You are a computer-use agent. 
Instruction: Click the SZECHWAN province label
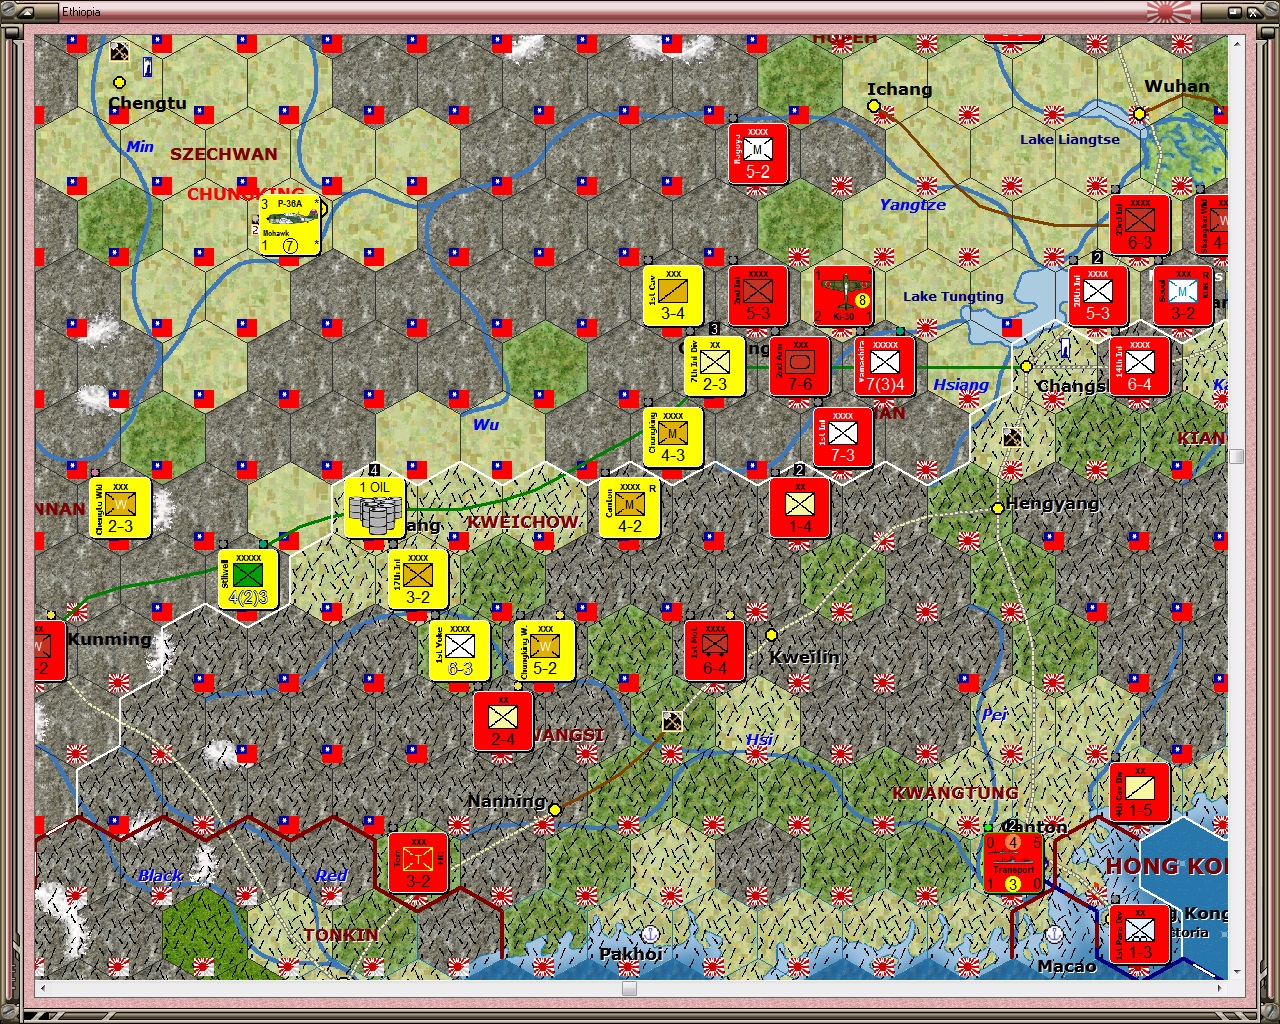pos(224,154)
